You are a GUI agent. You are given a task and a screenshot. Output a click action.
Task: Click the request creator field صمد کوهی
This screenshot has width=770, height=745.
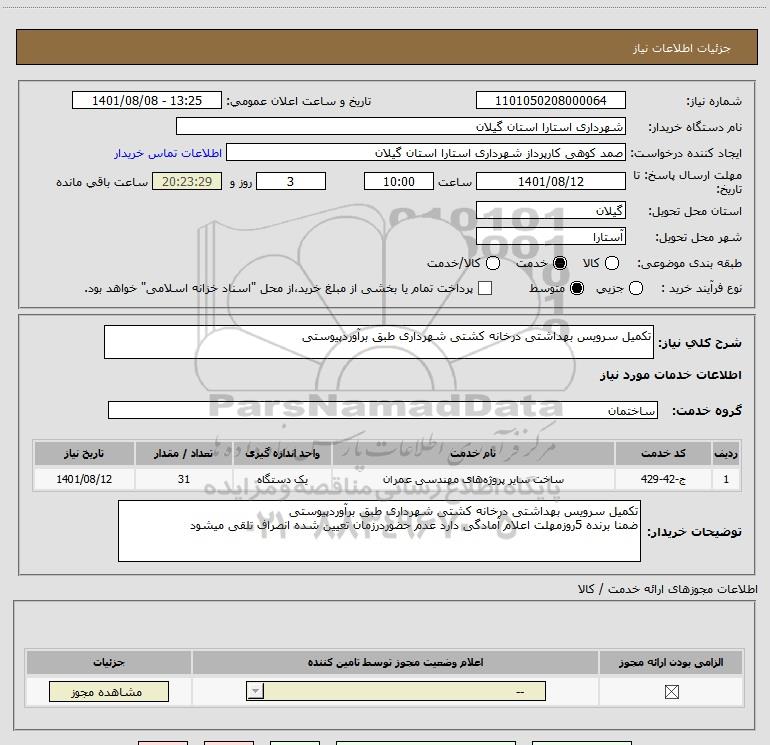[426, 152]
